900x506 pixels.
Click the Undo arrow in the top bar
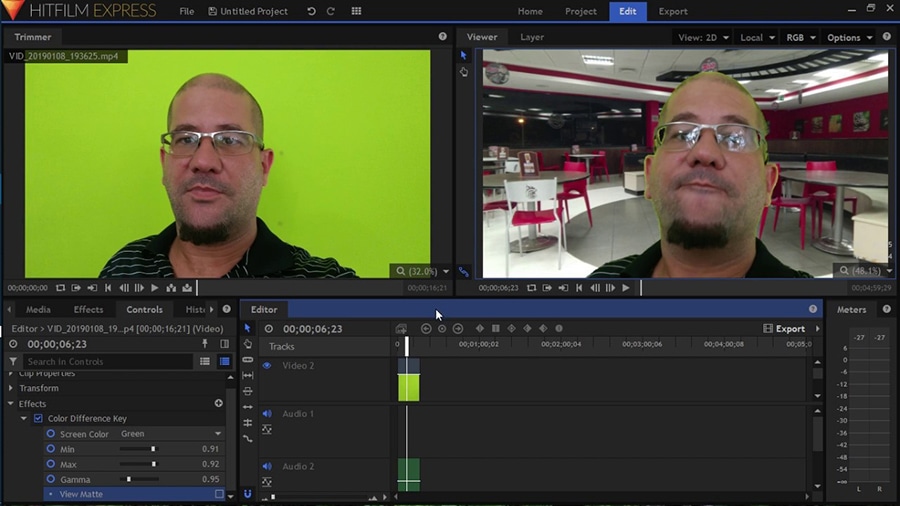pyautogui.click(x=311, y=11)
